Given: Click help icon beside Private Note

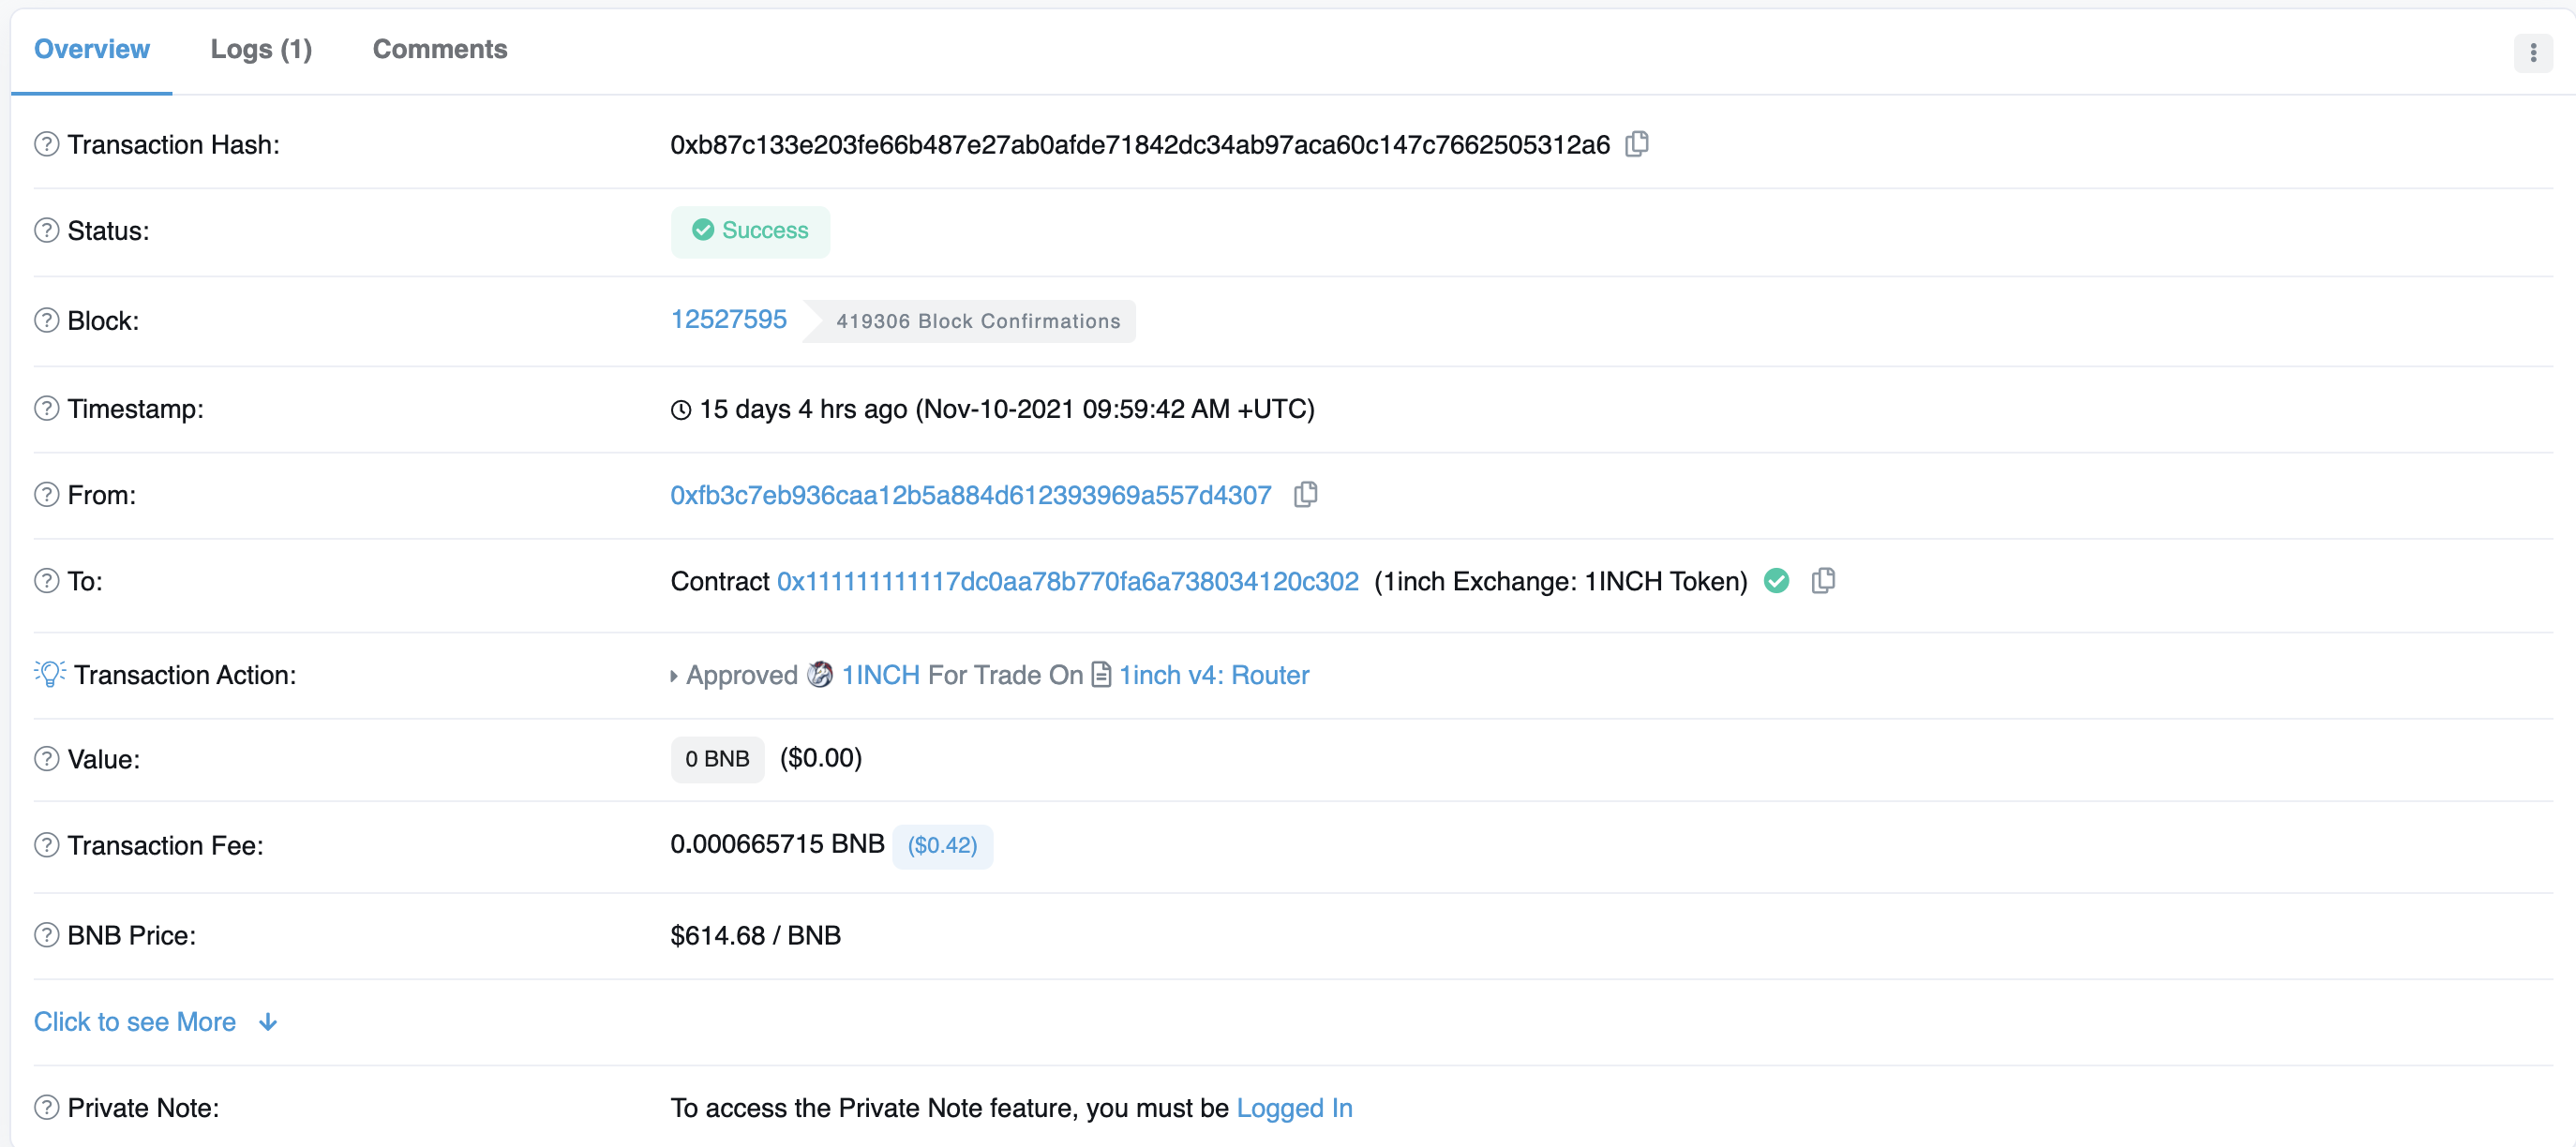Looking at the screenshot, I should [47, 1107].
